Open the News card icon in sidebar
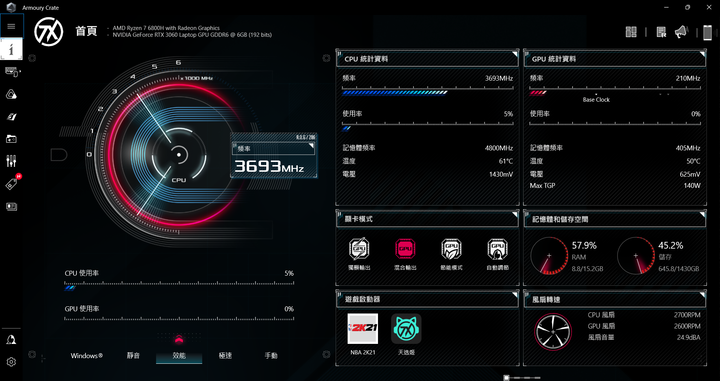 [x=11, y=207]
